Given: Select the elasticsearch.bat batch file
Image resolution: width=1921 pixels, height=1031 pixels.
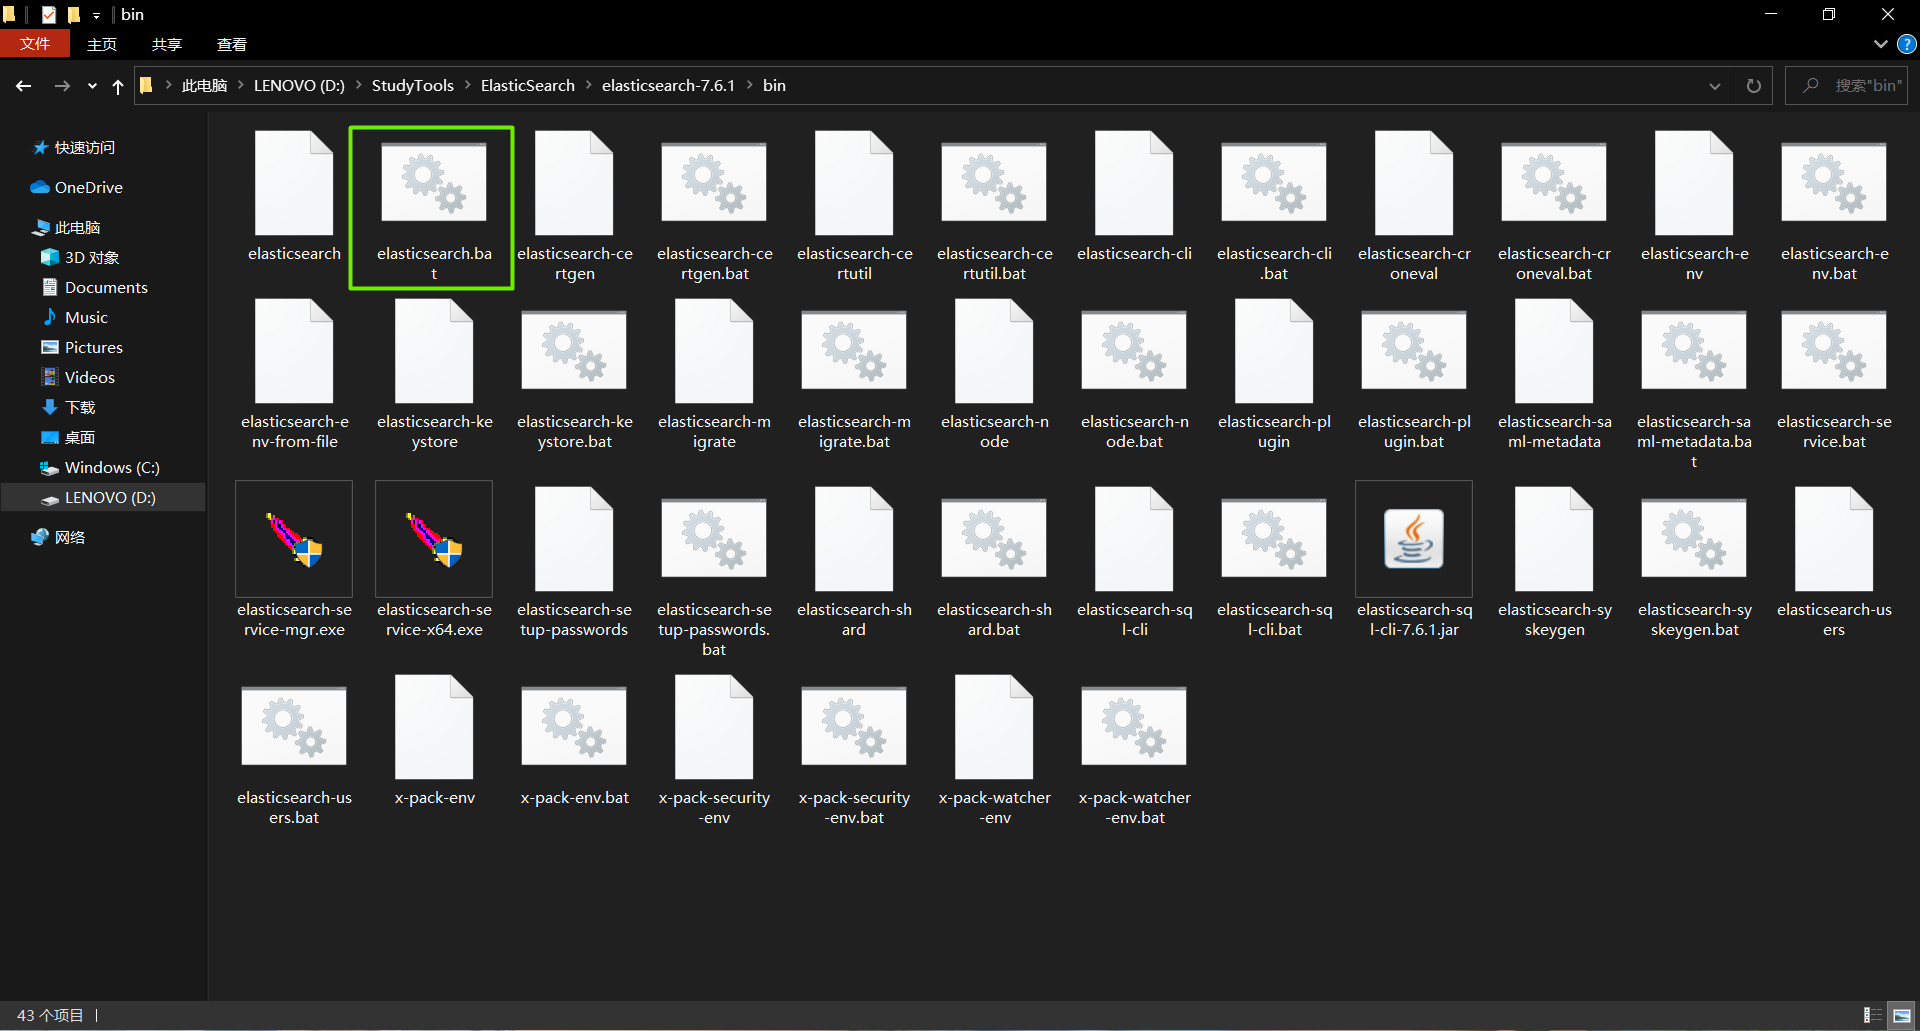Looking at the screenshot, I should point(433,208).
